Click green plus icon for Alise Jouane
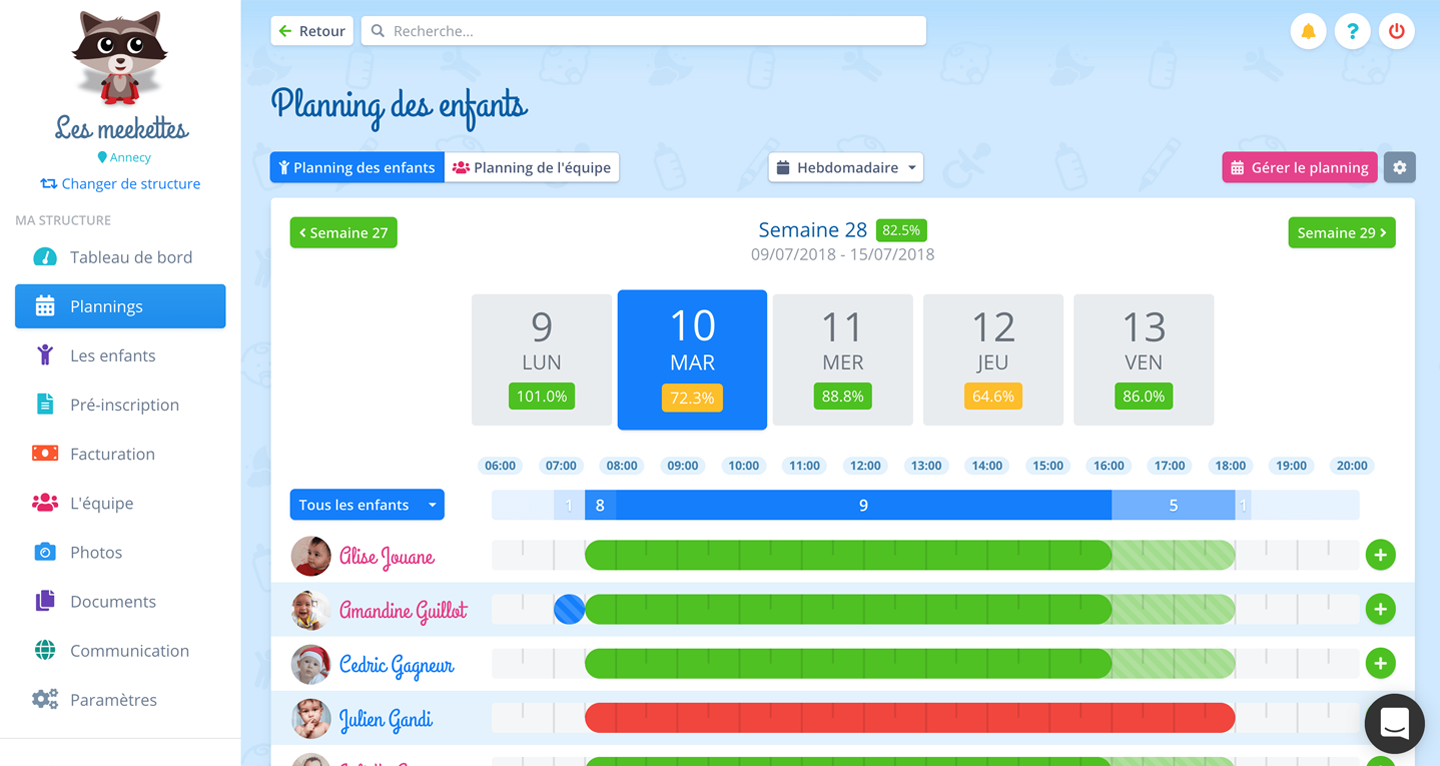This screenshot has width=1440, height=766. 1380,555
